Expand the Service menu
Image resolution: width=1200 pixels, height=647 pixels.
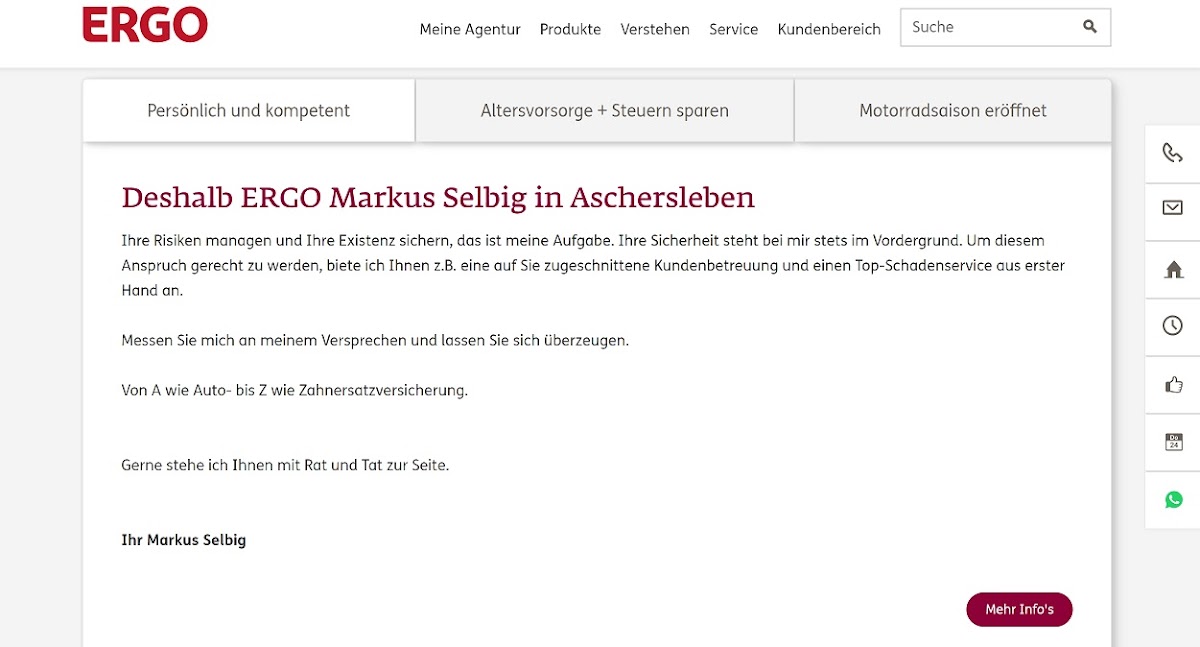tap(733, 29)
